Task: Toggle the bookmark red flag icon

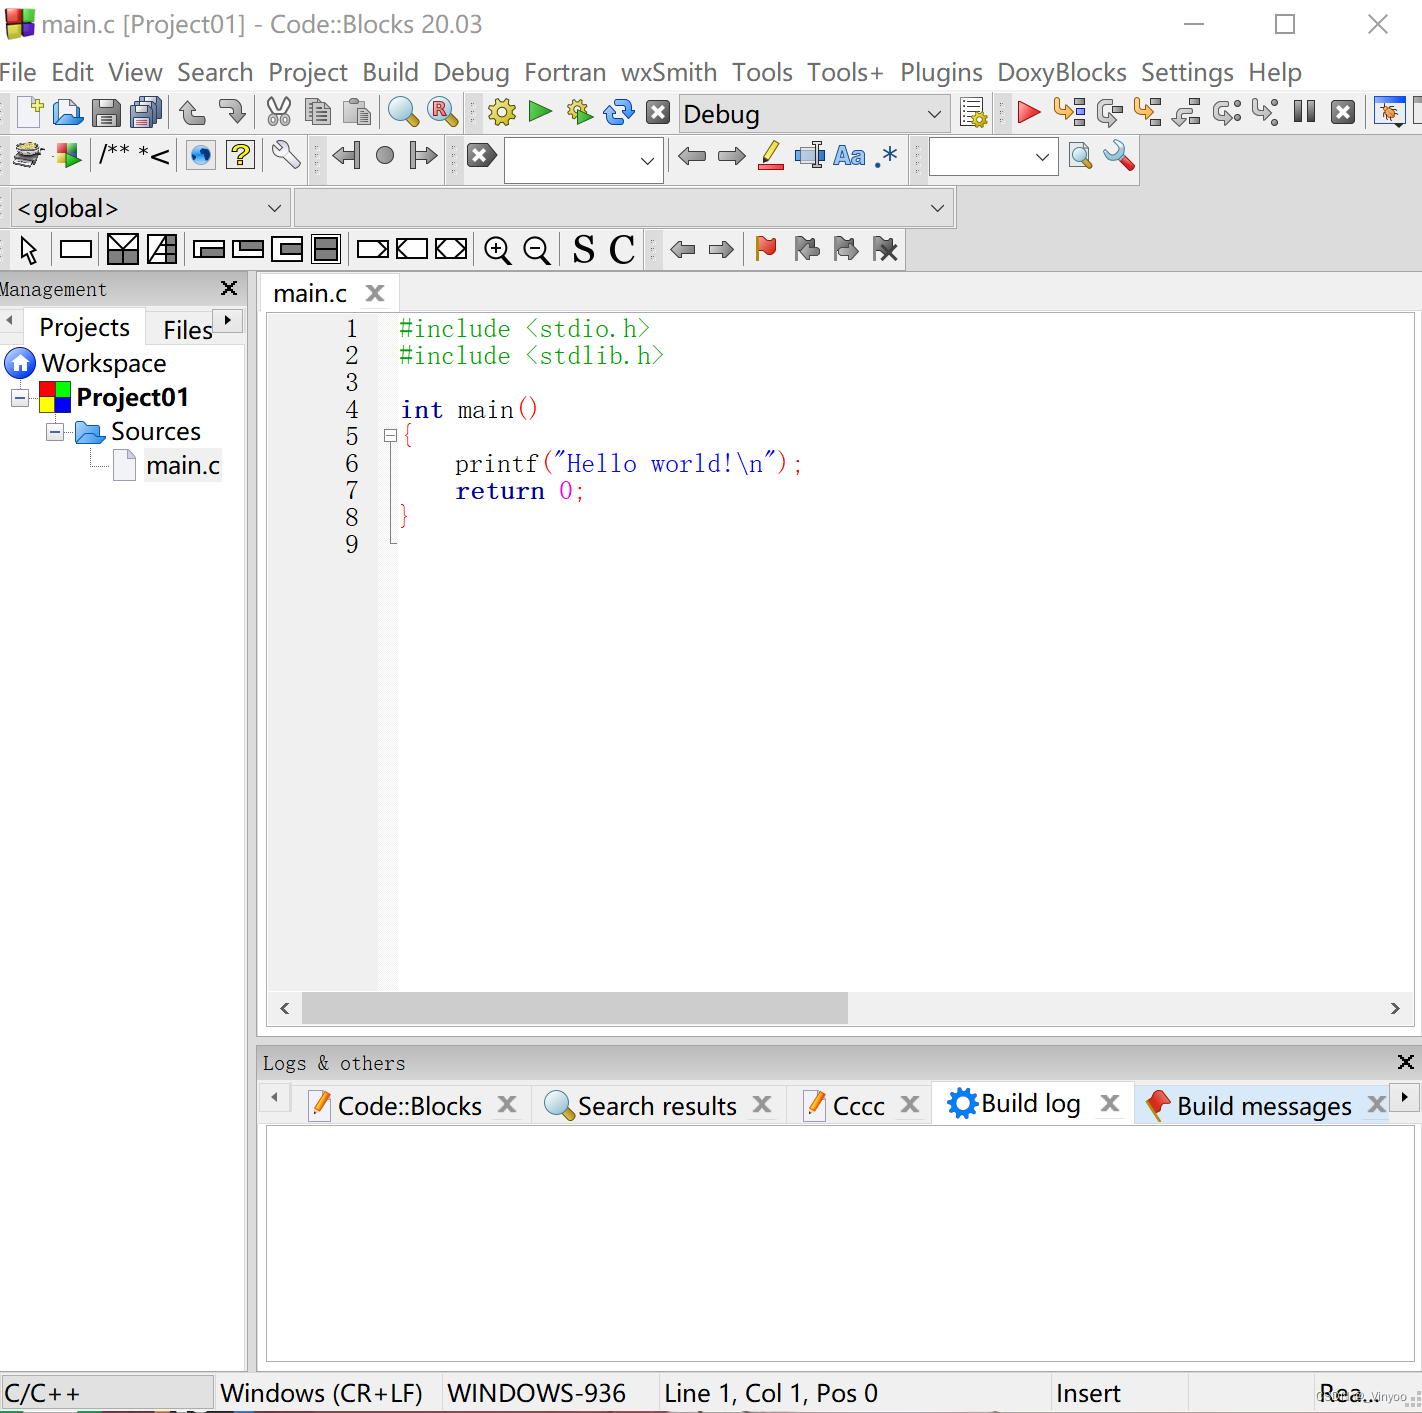Action: 766,249
